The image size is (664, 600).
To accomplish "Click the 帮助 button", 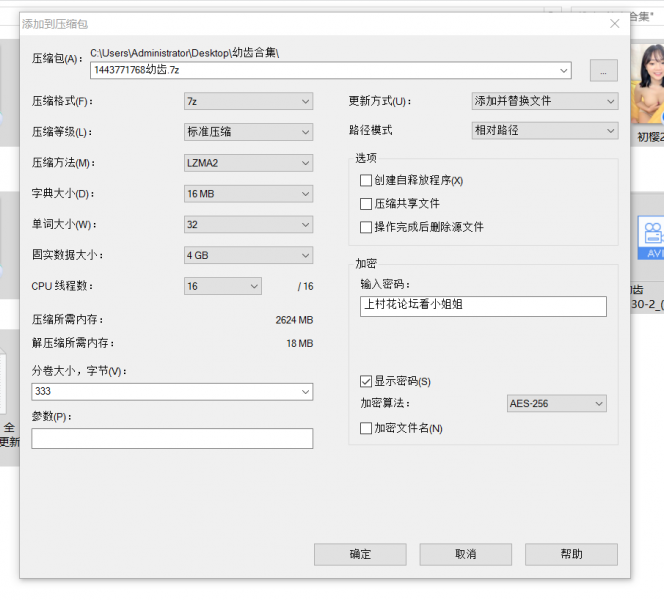I will 571,554.
